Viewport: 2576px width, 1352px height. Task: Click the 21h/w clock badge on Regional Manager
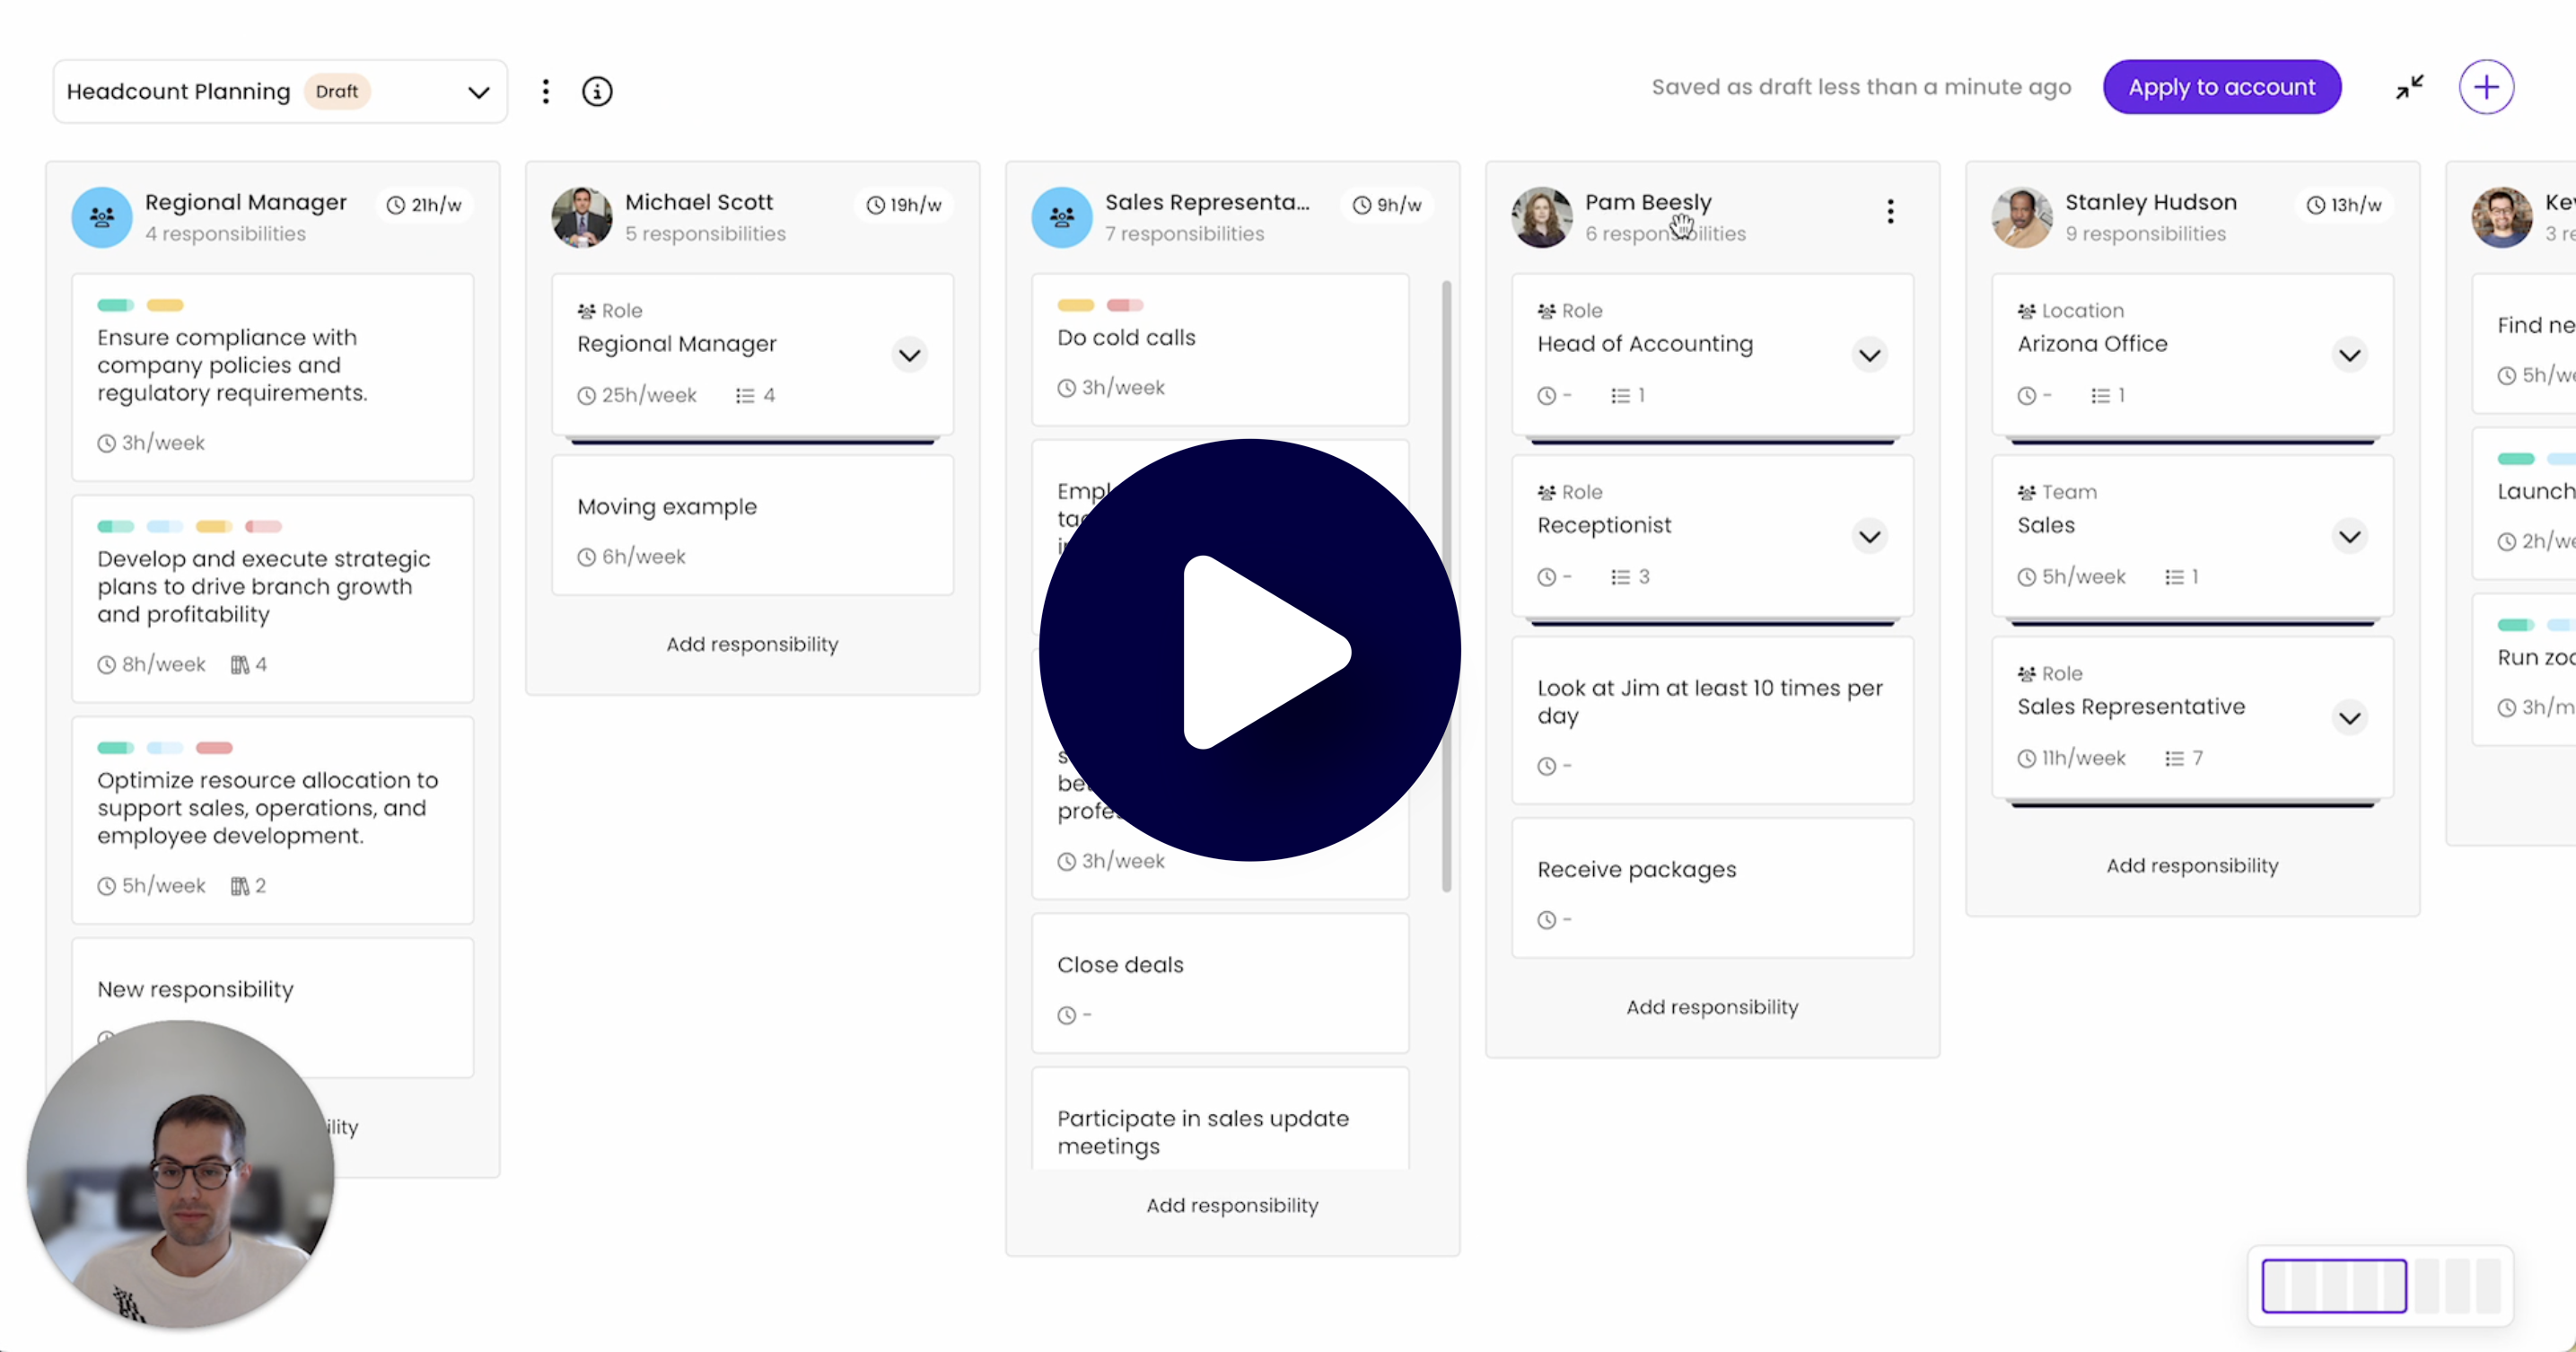(x=425, y=204)
